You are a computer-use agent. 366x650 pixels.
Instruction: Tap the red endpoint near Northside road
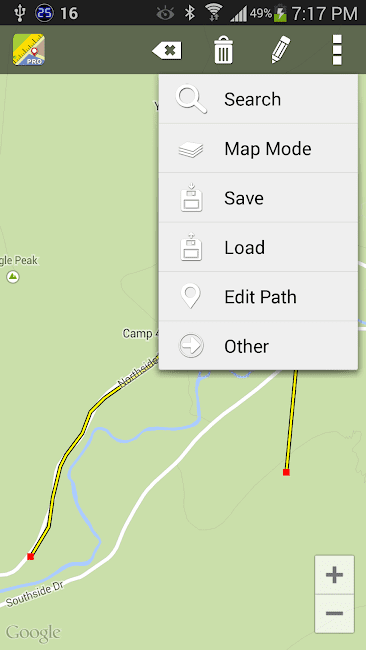tap(30, 556)
